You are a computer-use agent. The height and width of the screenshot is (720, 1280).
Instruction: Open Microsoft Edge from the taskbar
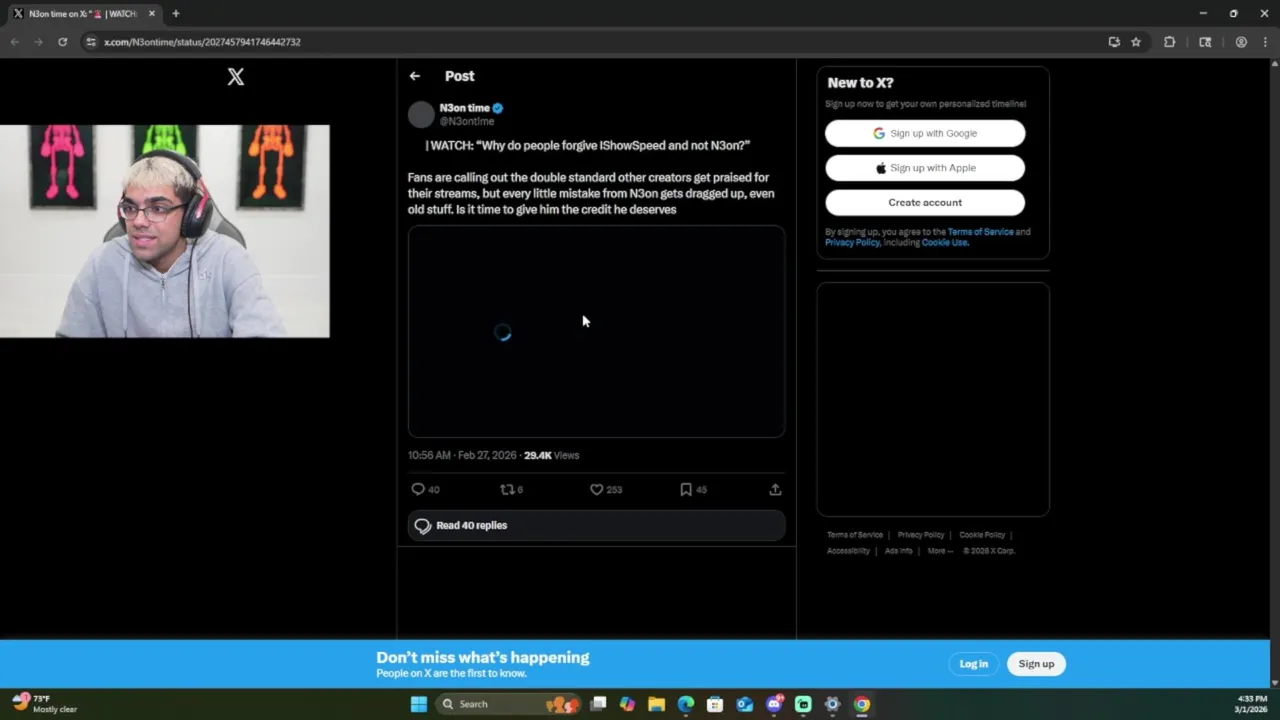click(686, 704)
